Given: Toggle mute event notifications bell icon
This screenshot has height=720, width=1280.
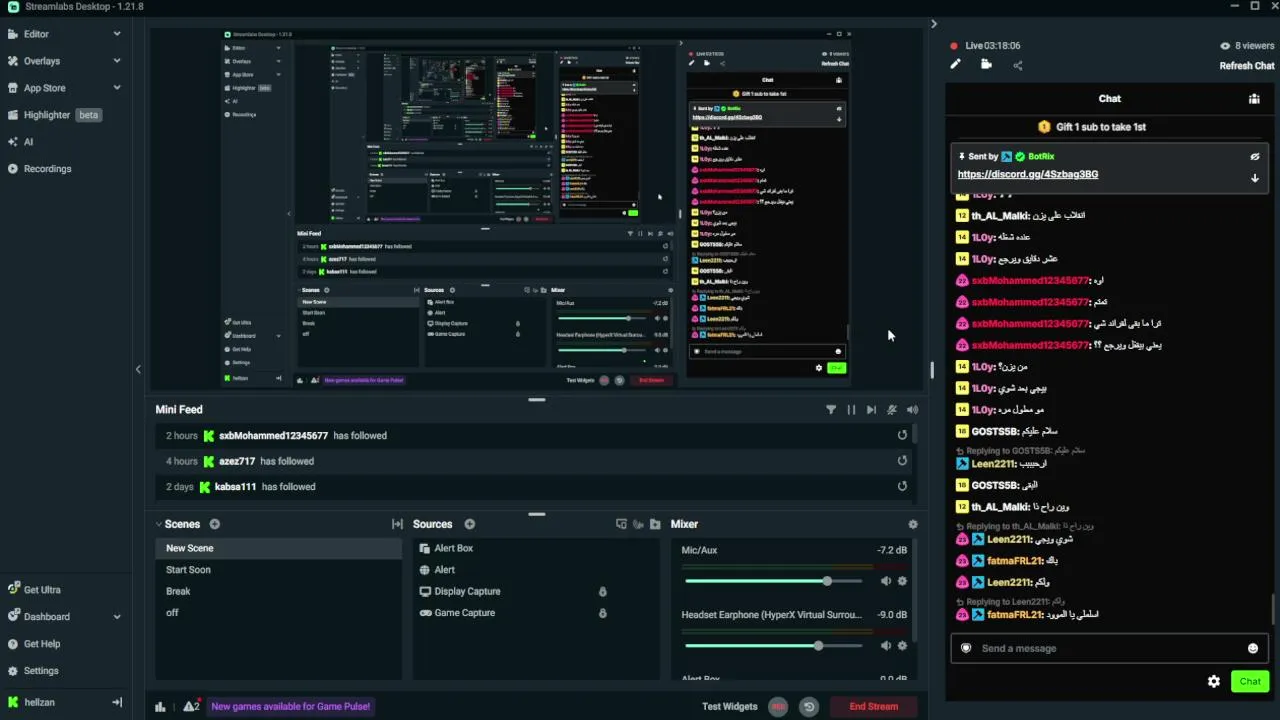Looking at the screenshot, I should [x=892, y=410].
